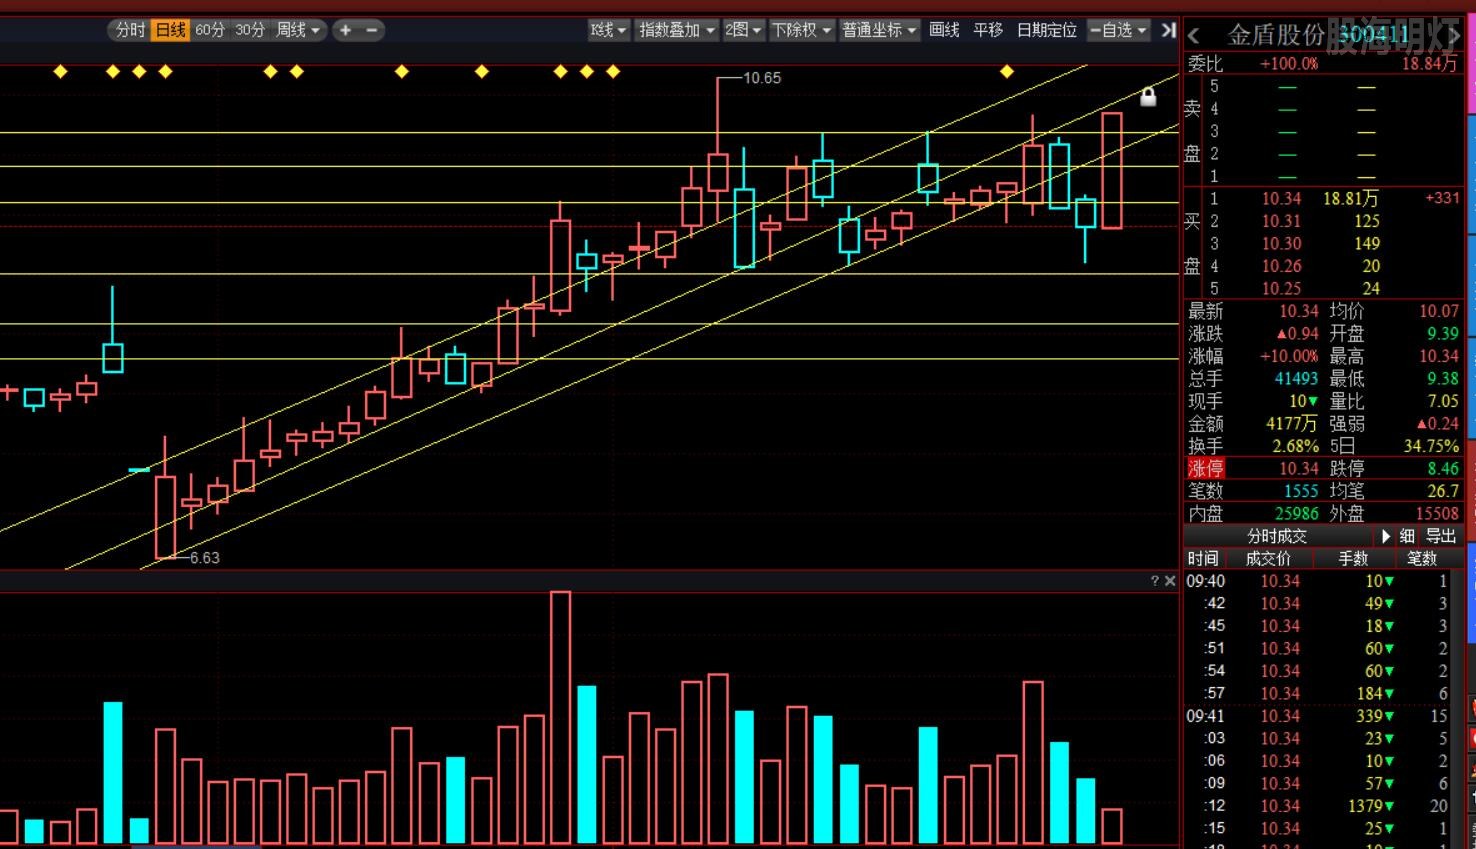The height and width of the screenshot is (849, 1476).
Task: Click the 时间 column header
Action: (1203, 558)
